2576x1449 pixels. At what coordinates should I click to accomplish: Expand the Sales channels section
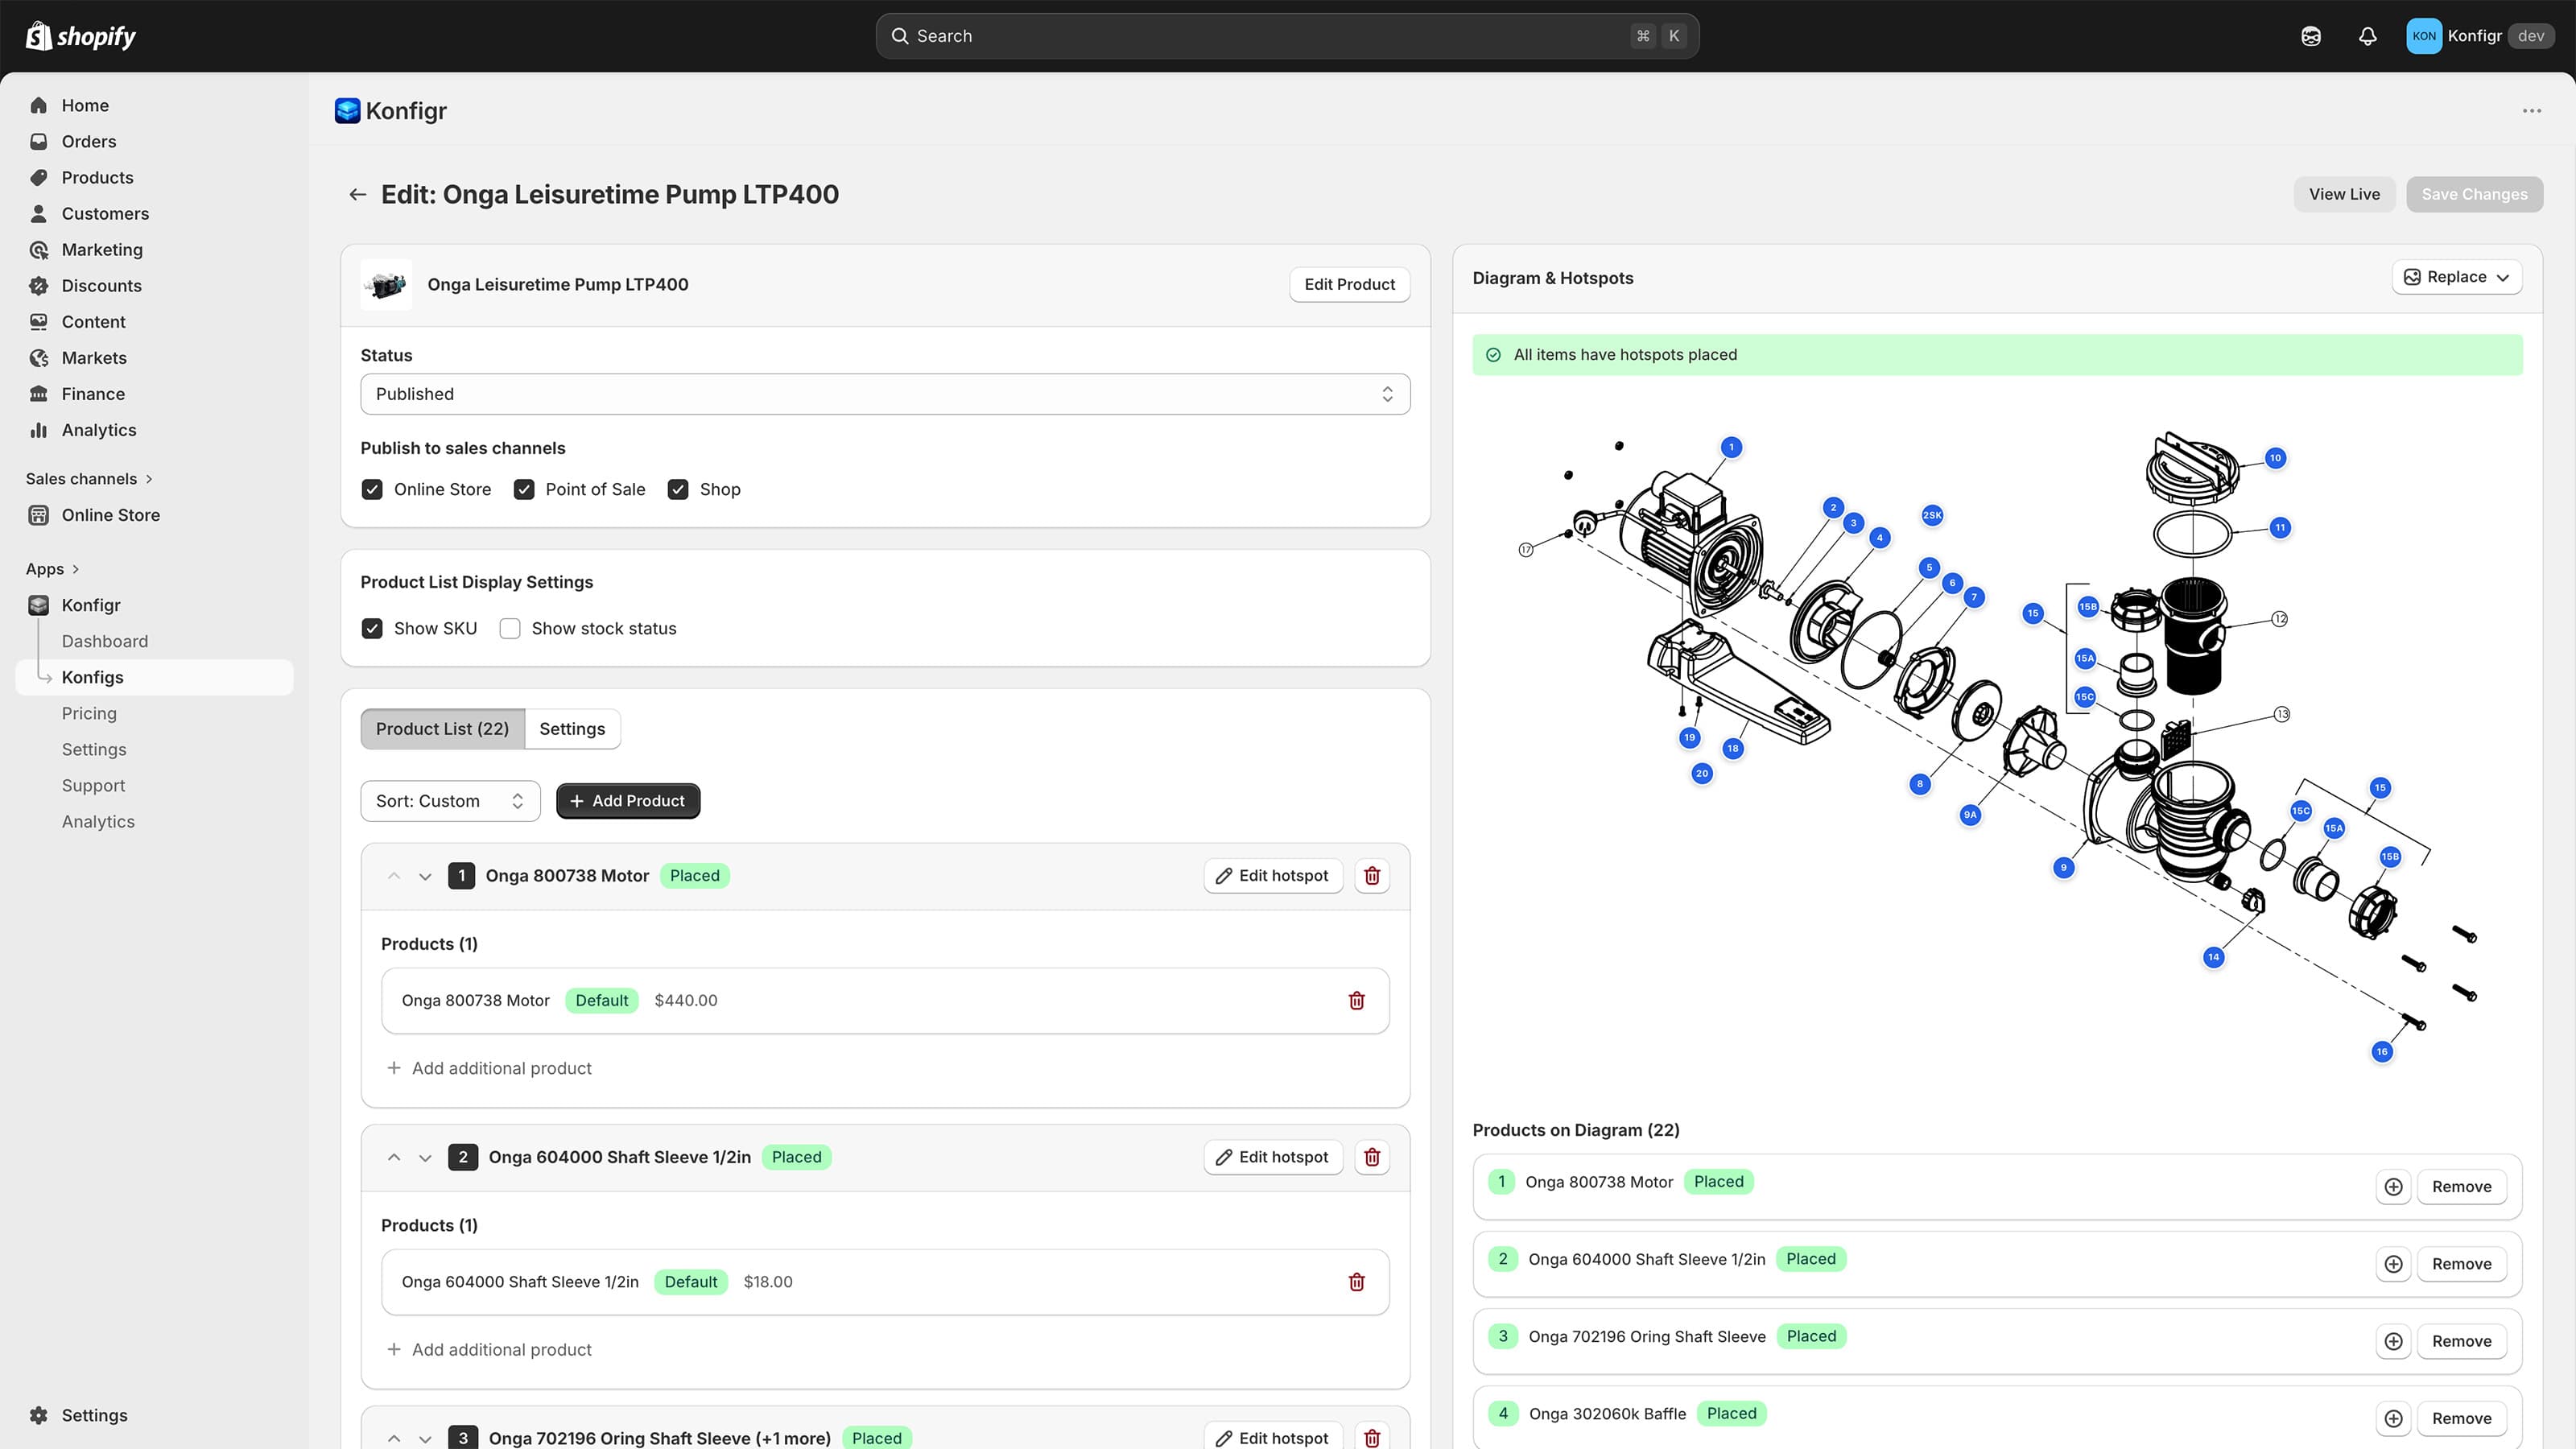click(x=89, y=478)
